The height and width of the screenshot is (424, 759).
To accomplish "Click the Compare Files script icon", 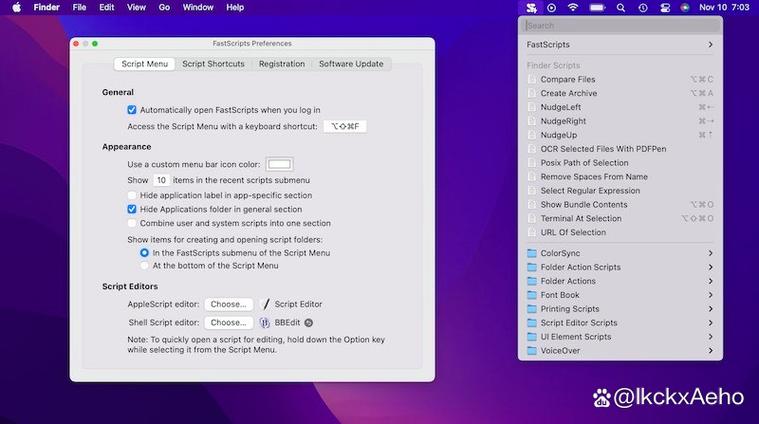I will pos(532,79).
